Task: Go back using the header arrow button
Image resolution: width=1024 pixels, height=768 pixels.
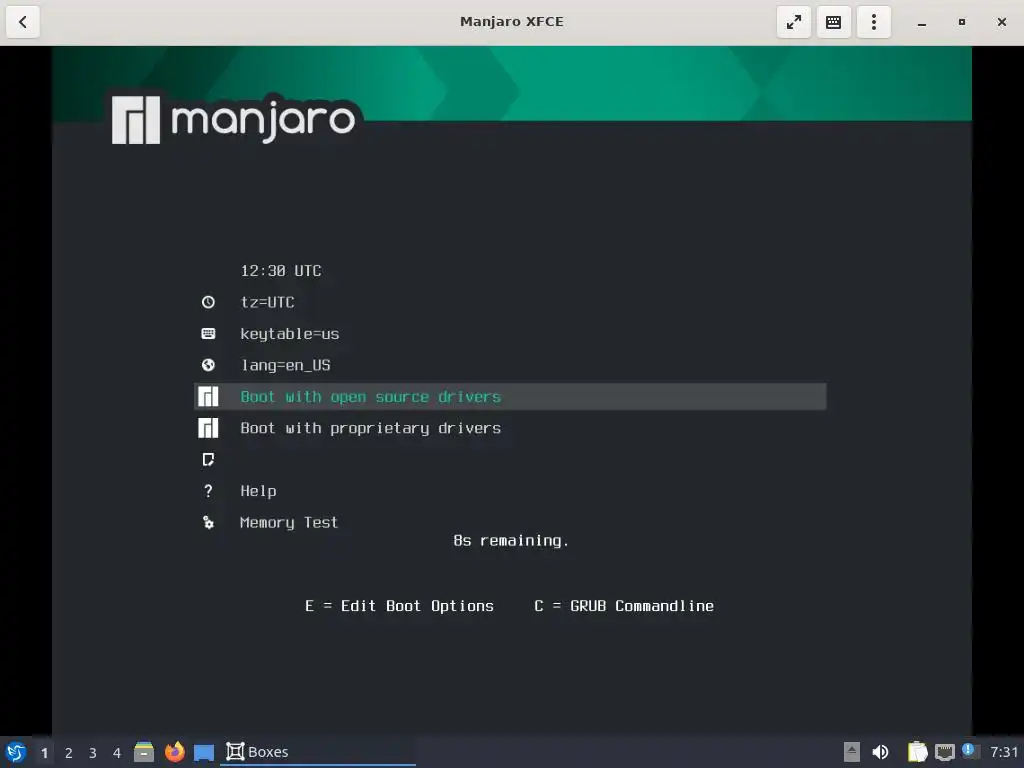Action: [23, 22]
